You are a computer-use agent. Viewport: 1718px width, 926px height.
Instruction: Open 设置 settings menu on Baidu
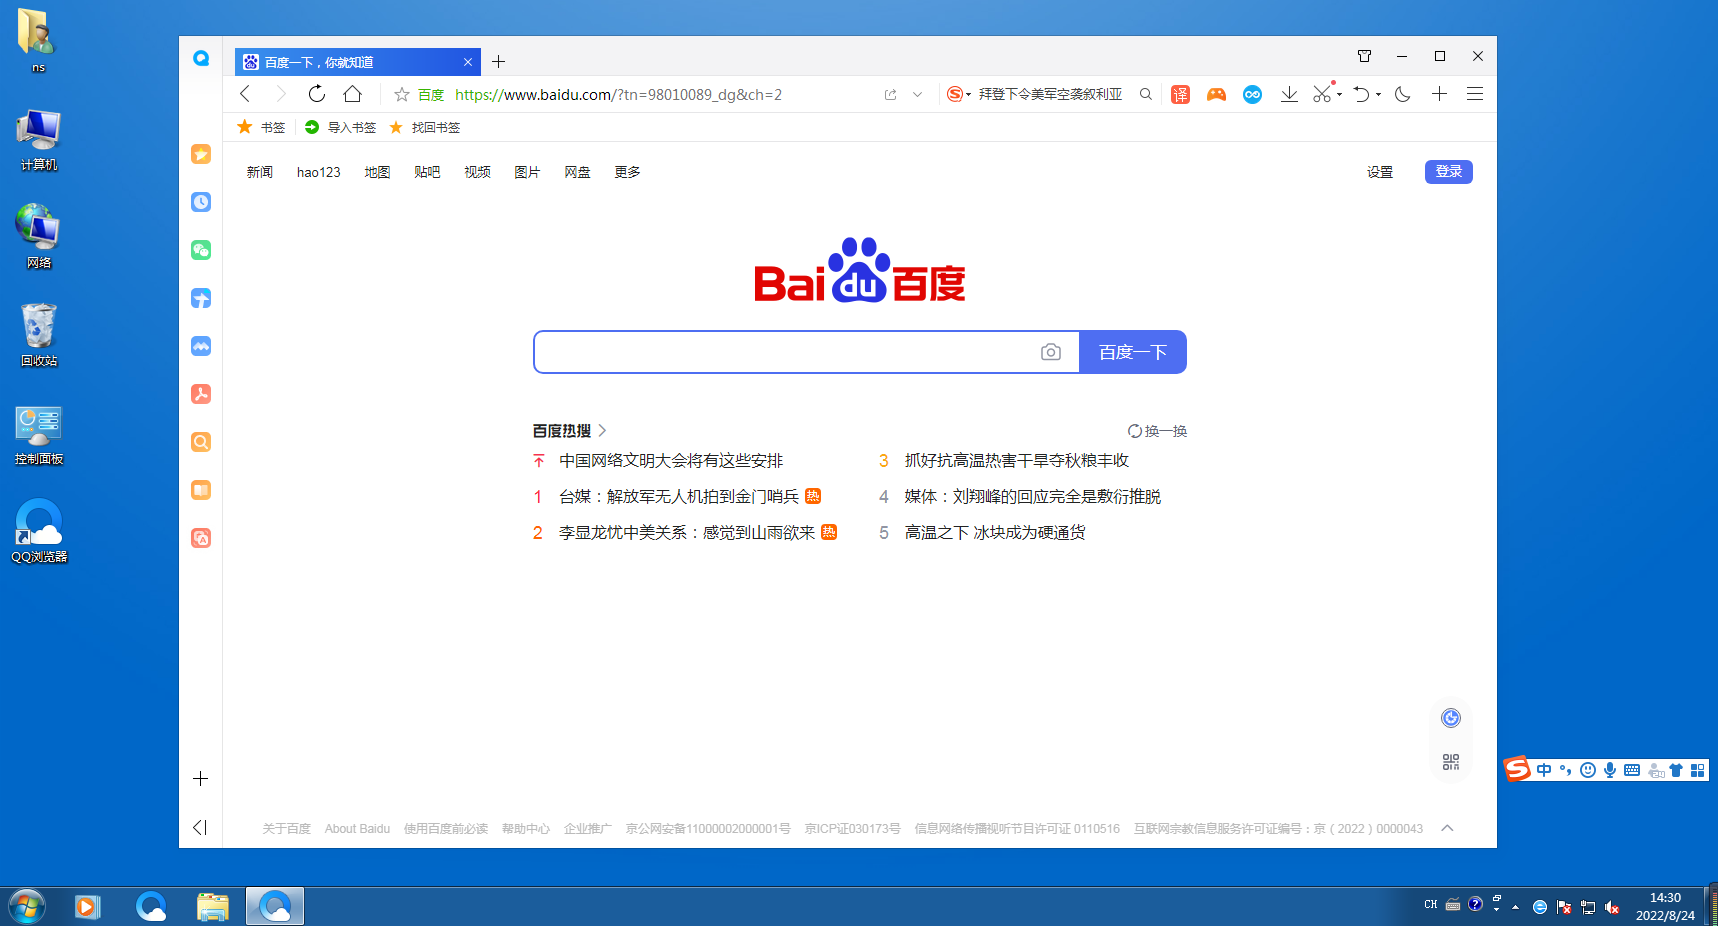(1380, 172)
